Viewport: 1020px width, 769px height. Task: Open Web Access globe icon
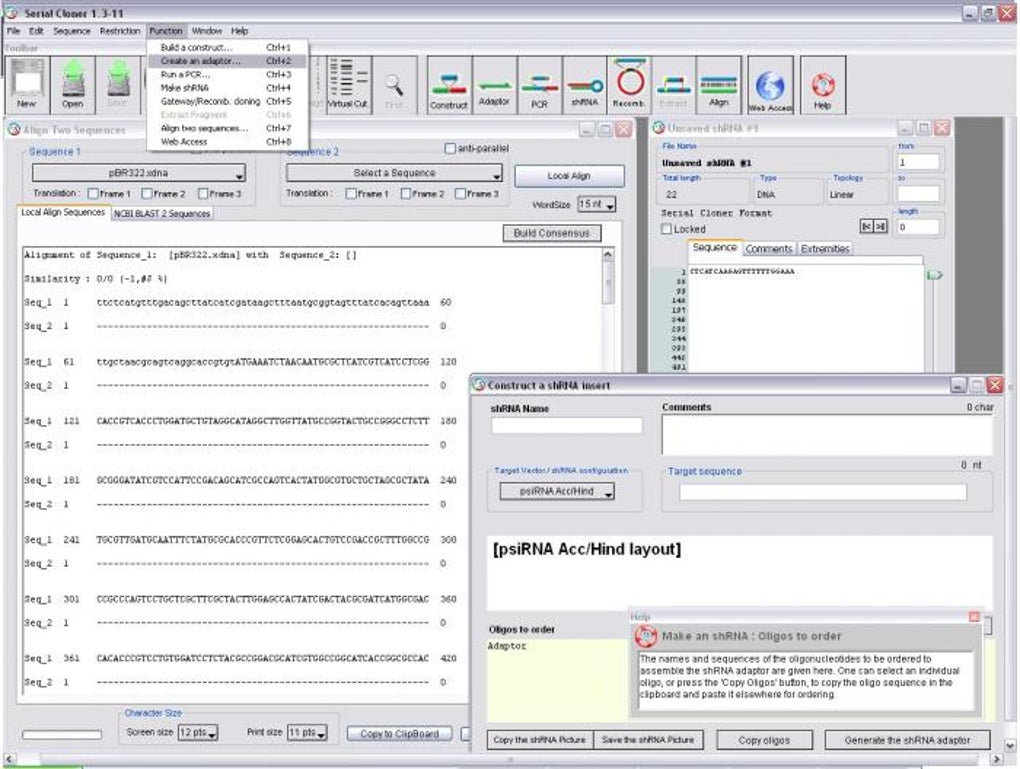click(770, 85)
